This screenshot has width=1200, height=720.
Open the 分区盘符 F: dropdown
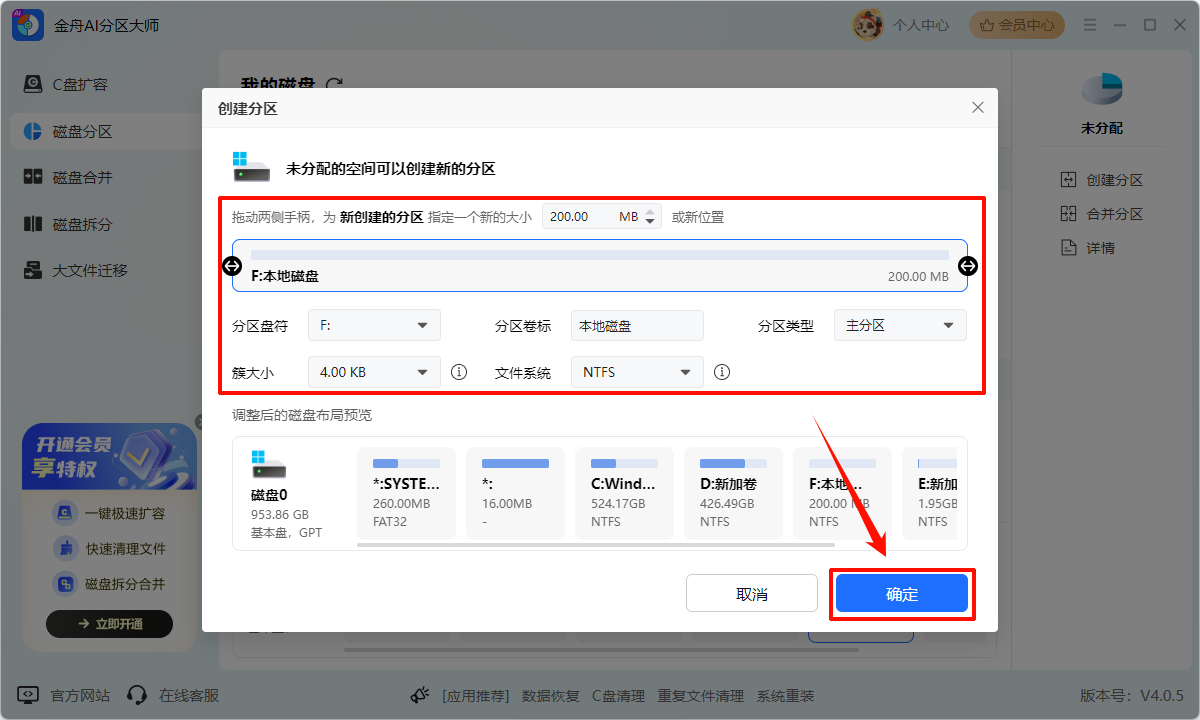(373, 324)
